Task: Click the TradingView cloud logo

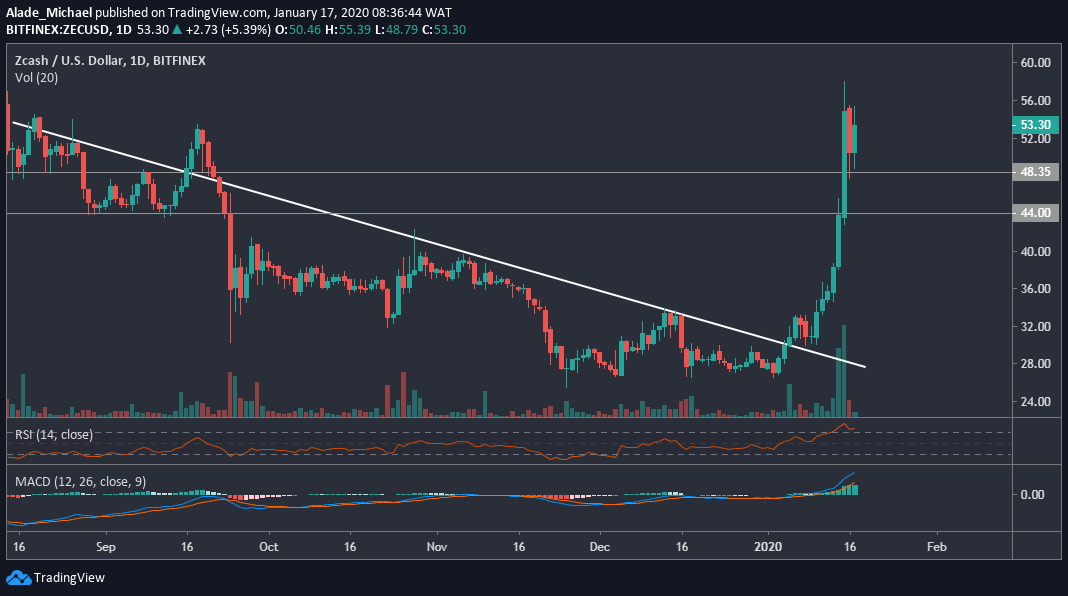Action: tap(19, 578)
